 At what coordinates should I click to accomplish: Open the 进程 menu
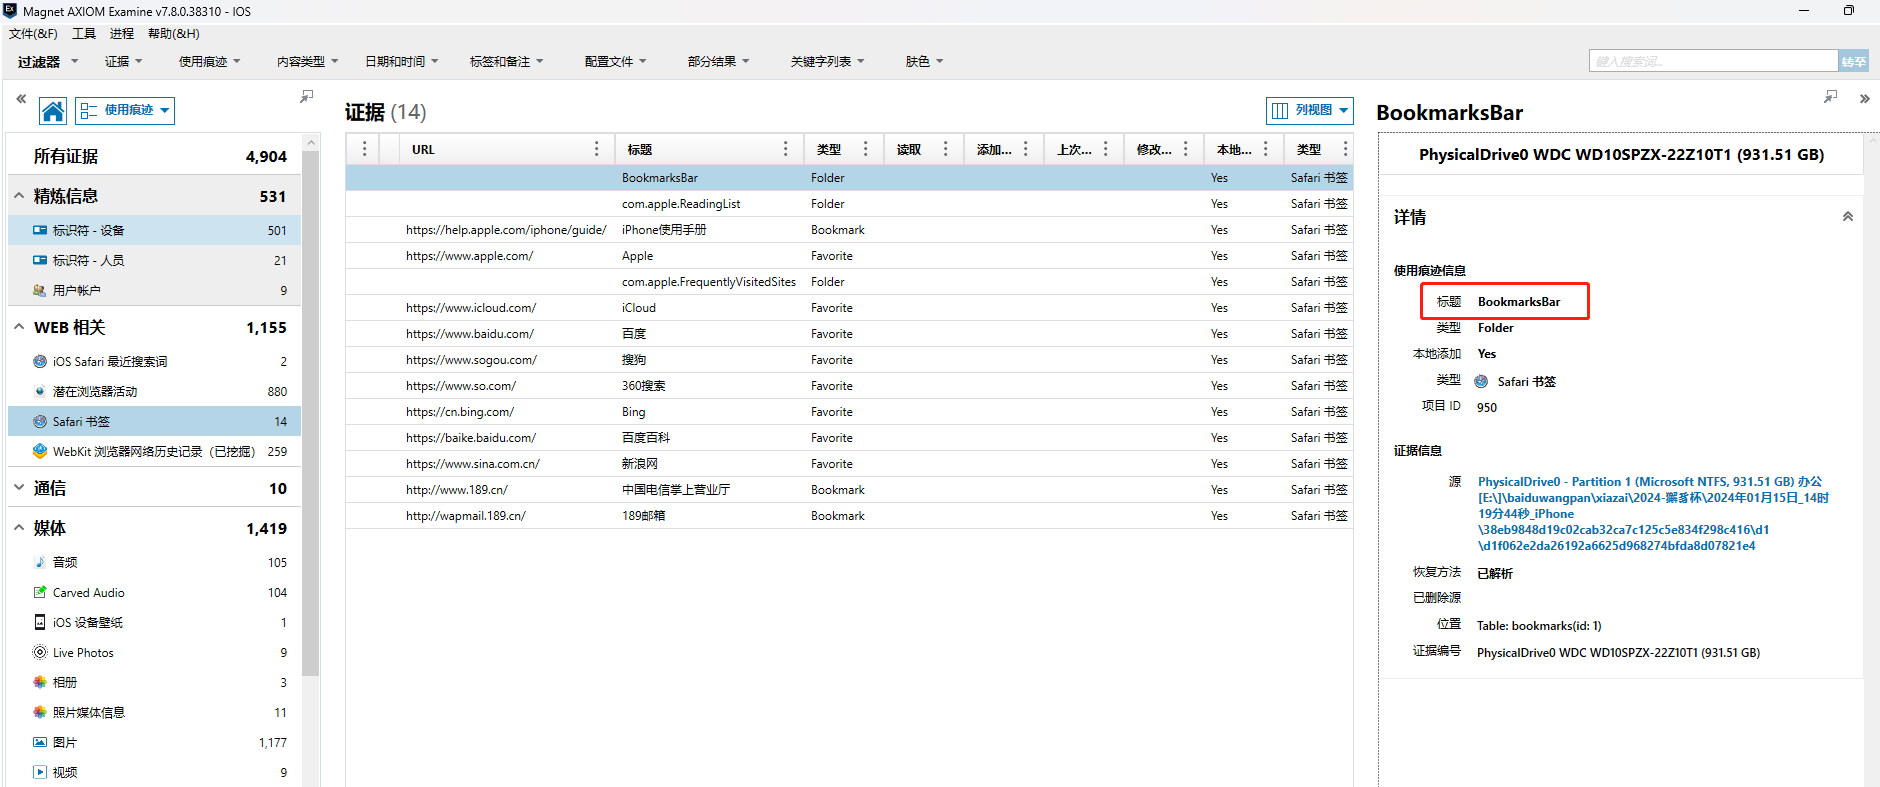point(122,34)
